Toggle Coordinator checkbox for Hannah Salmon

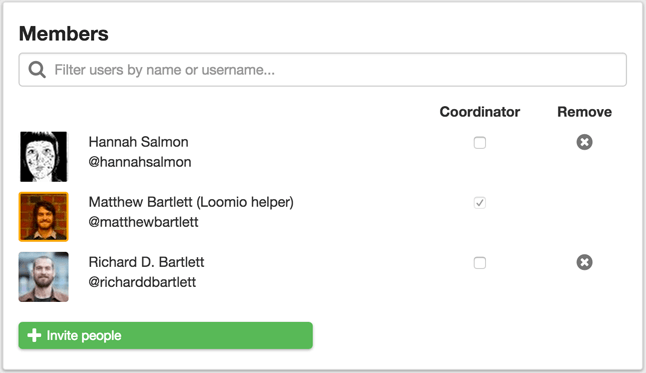pyautogui.click(x=480, y=143)
